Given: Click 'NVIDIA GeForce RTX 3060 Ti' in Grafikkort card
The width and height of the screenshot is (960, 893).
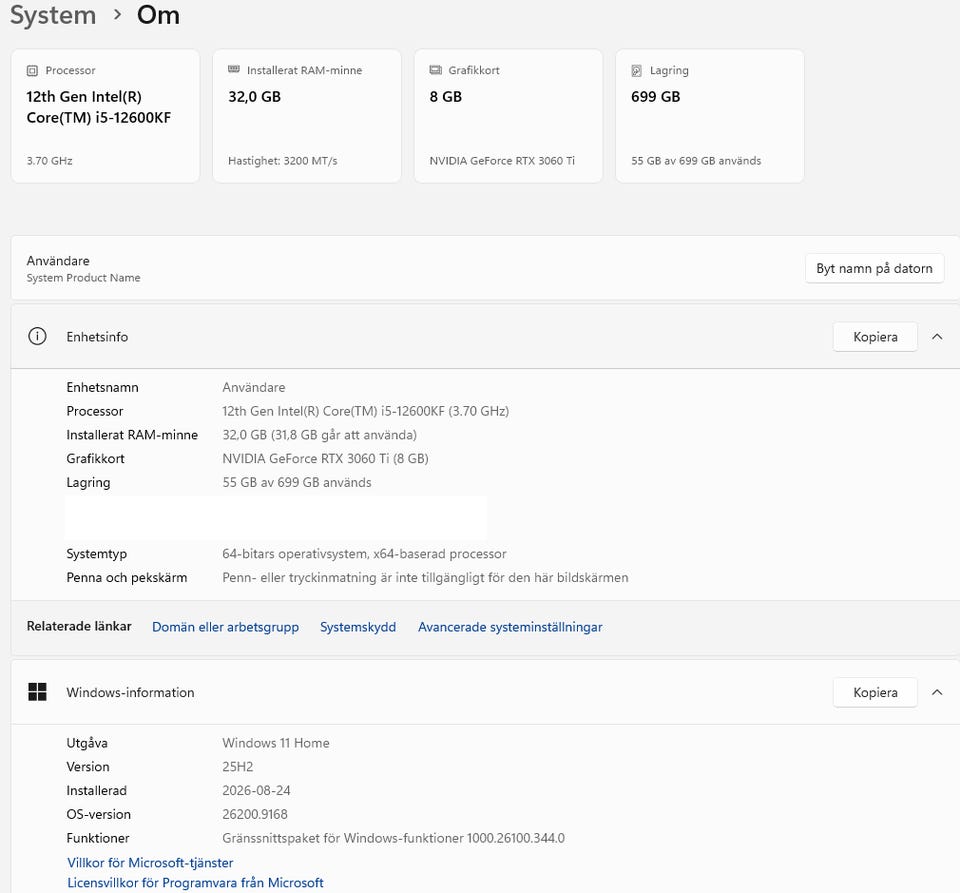Looking at the screenshot, I should pyautogui.click(x=502, y=161).
